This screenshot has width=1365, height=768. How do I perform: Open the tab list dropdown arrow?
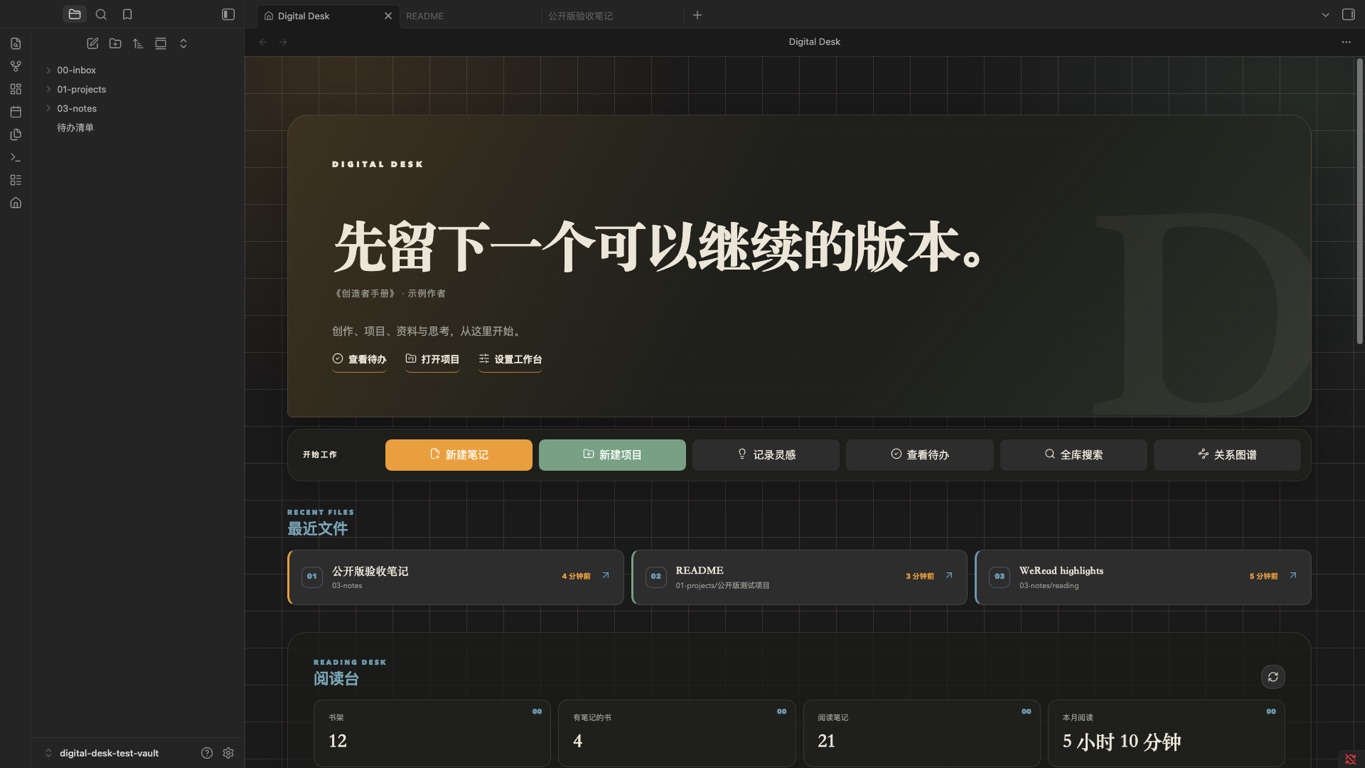(x=1325, y=15)
